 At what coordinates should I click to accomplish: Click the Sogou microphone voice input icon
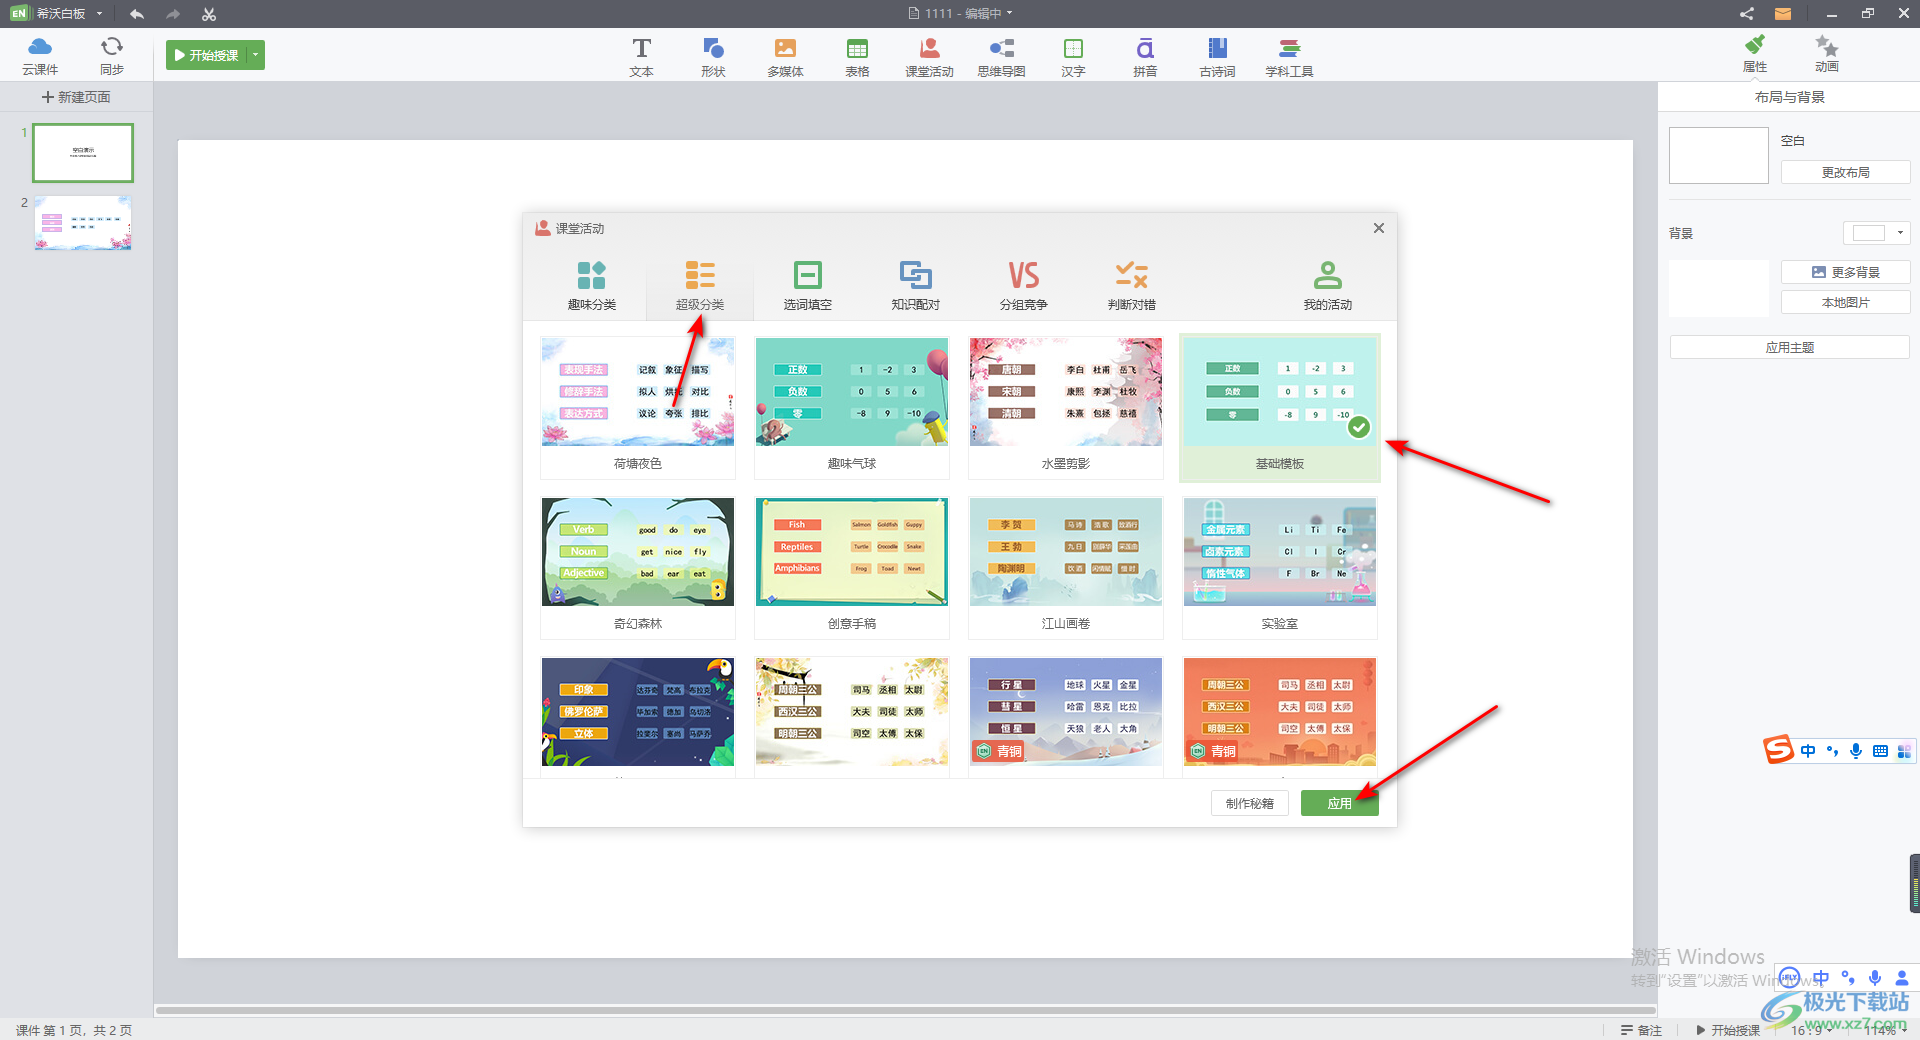click(1856, 751)
